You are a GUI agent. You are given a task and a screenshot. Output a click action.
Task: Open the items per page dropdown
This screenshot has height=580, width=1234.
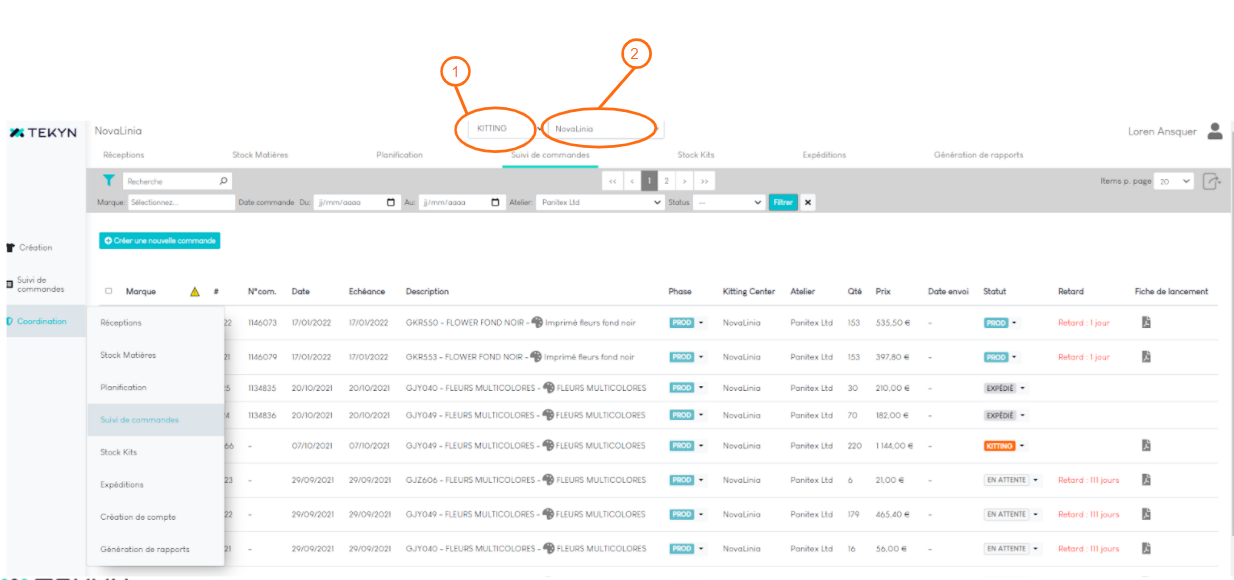[x=1174, y=181]
